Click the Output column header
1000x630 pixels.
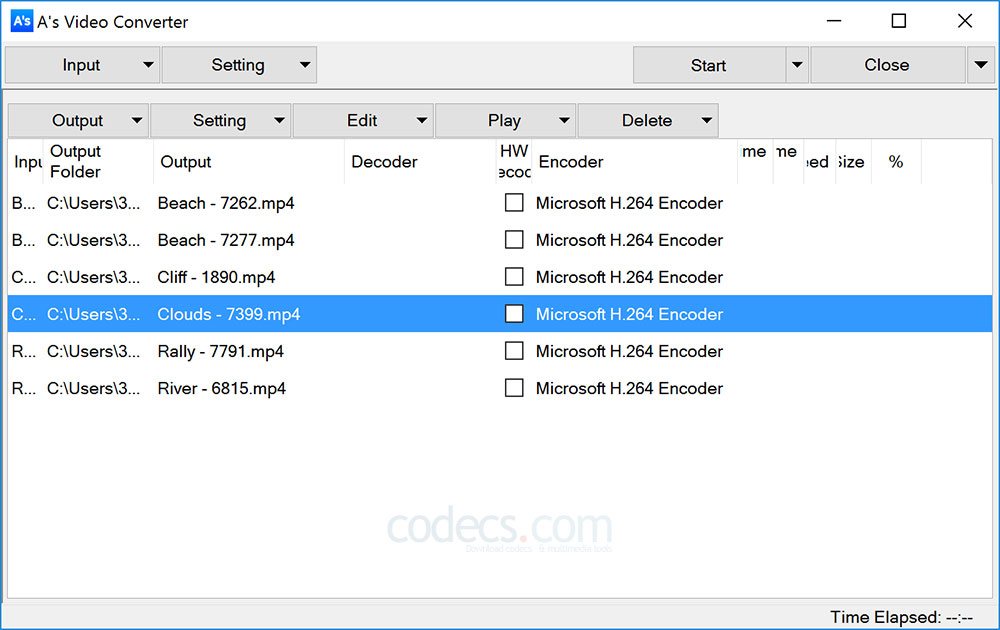pos(249,161)
